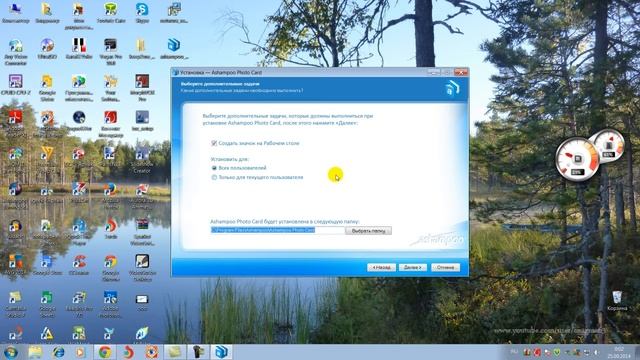The width and height of the screenshot is (640, 360).
Task: Open Google Chrome from the taskbar
Action: point(105,352)
